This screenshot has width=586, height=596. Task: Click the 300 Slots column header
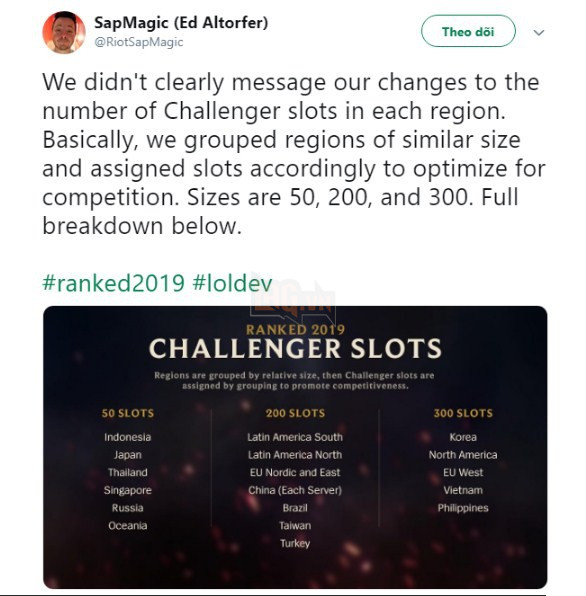[x=463, y=413]
